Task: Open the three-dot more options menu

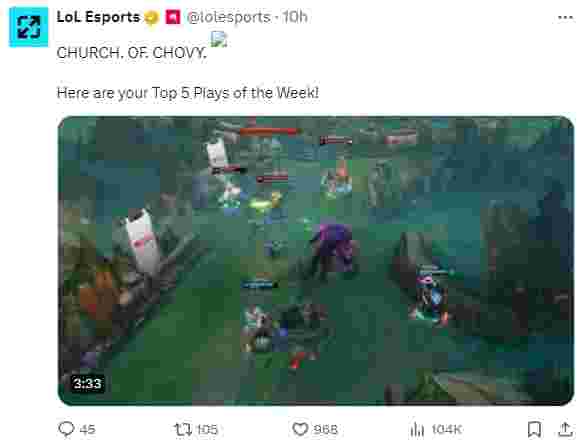Action: tap(565, 17)
